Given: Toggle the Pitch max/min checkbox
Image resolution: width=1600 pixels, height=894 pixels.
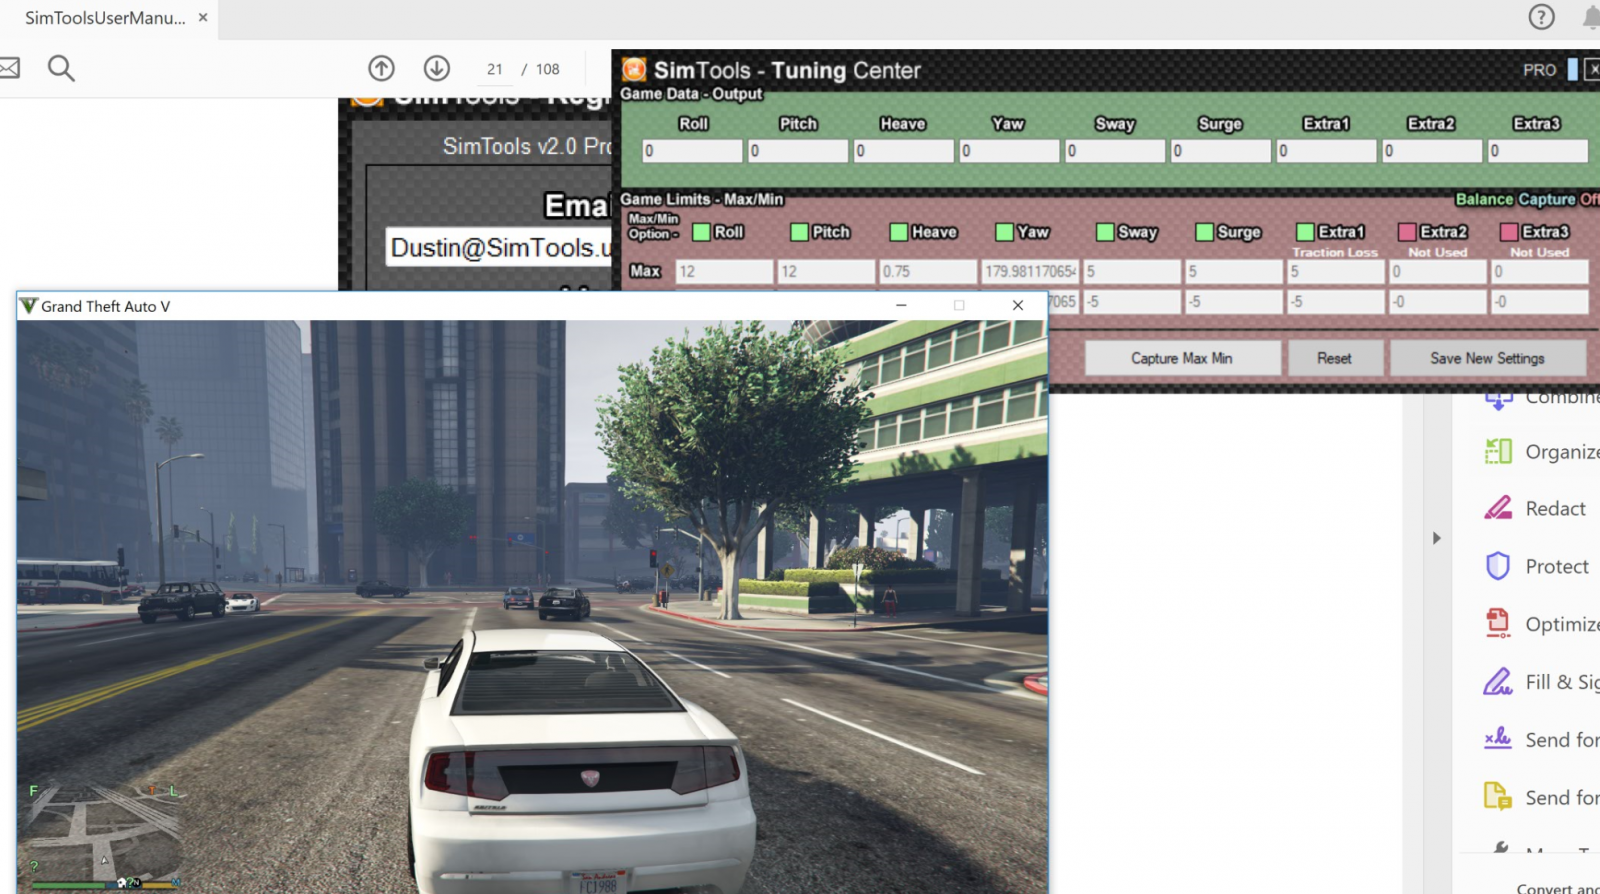Looking at the screenshot, I should [799, 232].
